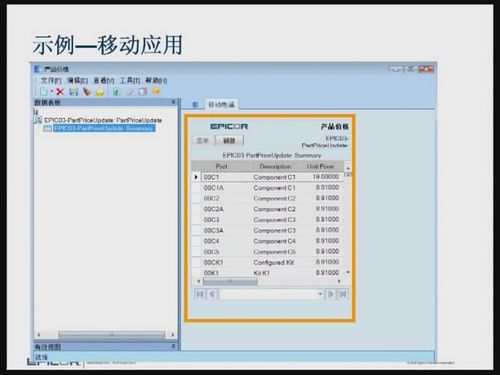
Task: Open the record navigator dropdown
Action: coord(320,294)
